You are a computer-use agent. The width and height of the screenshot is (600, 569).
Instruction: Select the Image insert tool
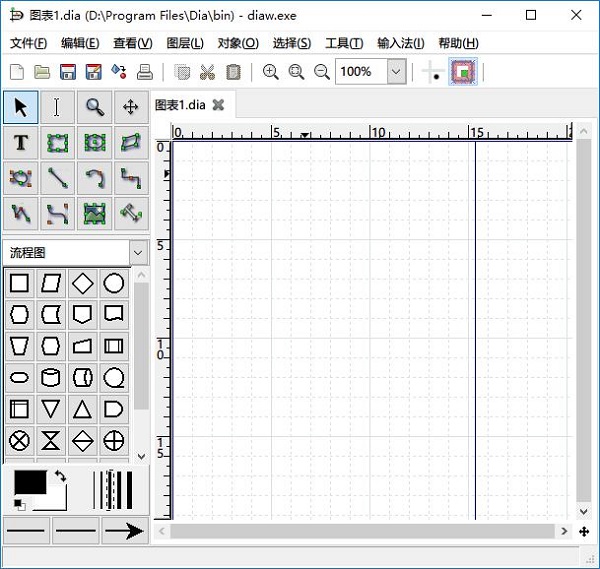(x=94, y=214)
